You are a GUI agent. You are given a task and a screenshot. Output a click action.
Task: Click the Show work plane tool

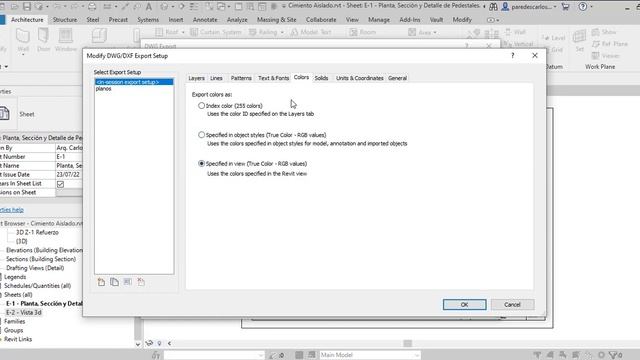tap(604, 32)
